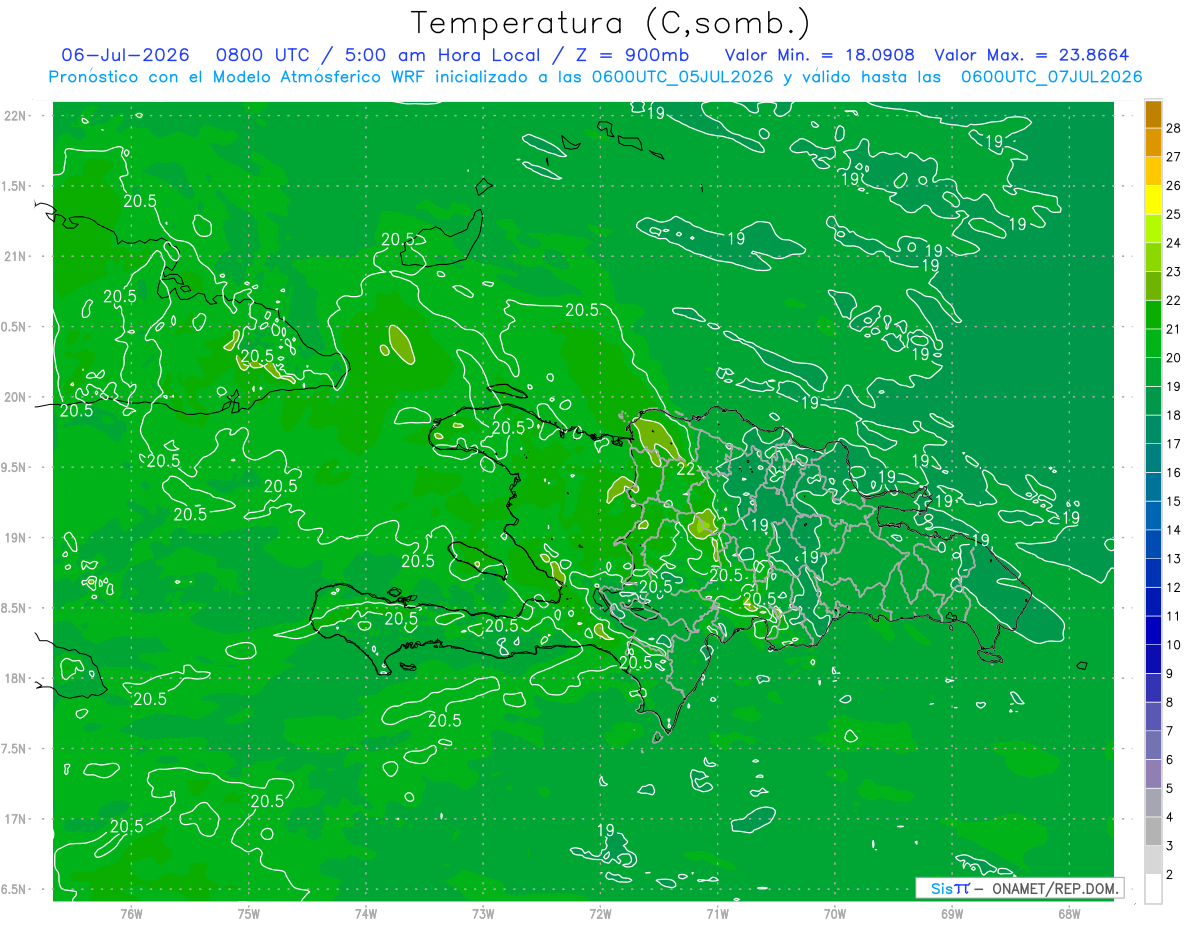Click the "76W" longitude axis label
Viewport: 1200px width, 927px height.
coord(131,912)
